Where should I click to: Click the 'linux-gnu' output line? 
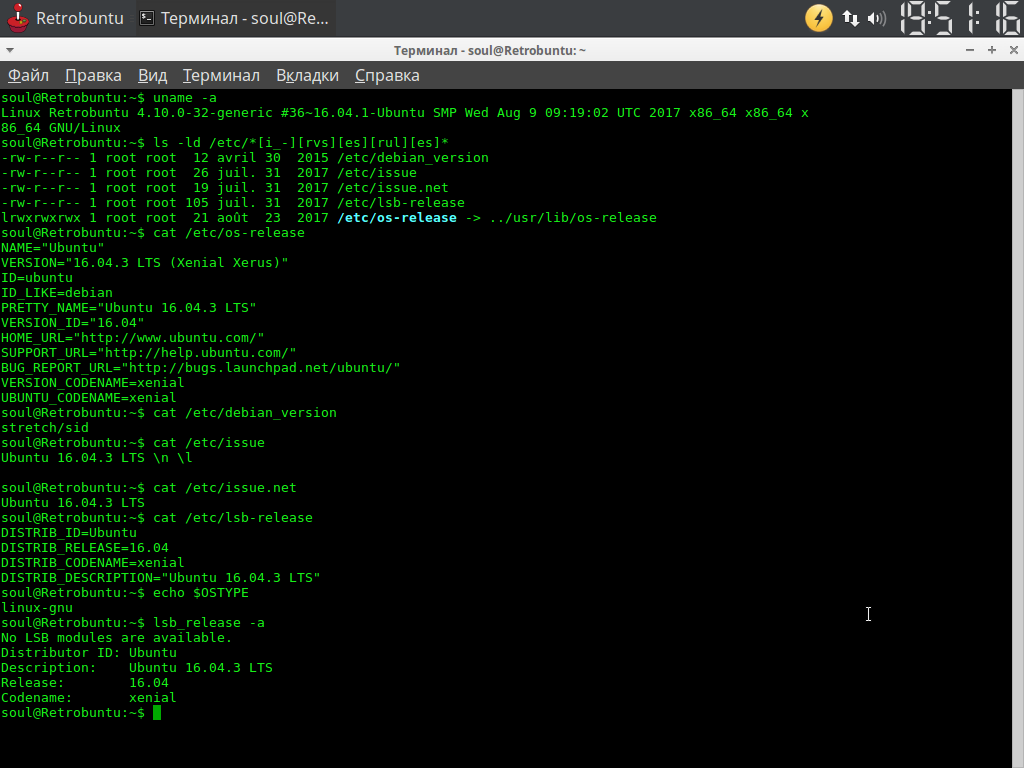[x=37, y=609]
